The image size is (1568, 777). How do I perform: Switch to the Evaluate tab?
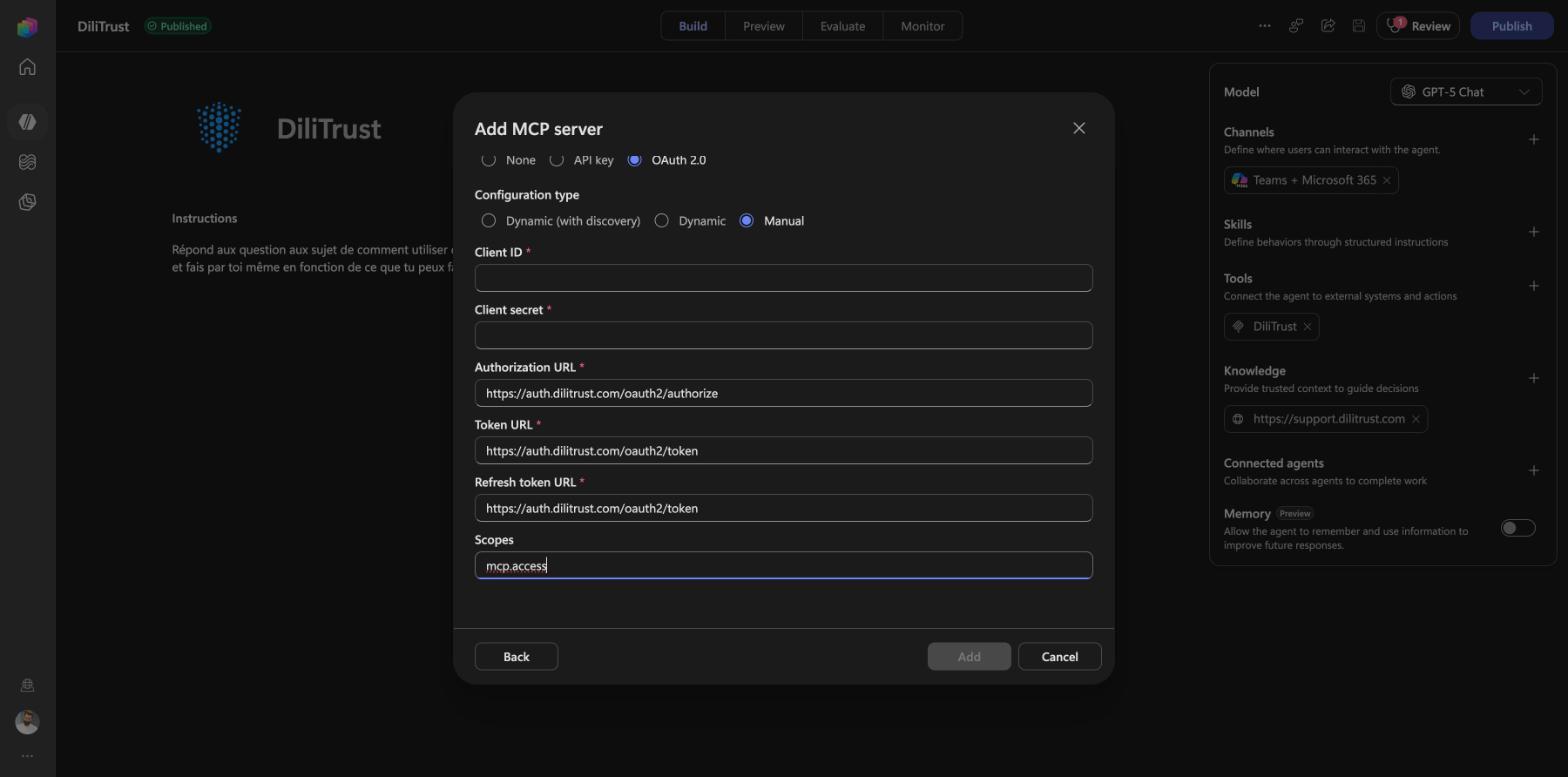[843, 26]
